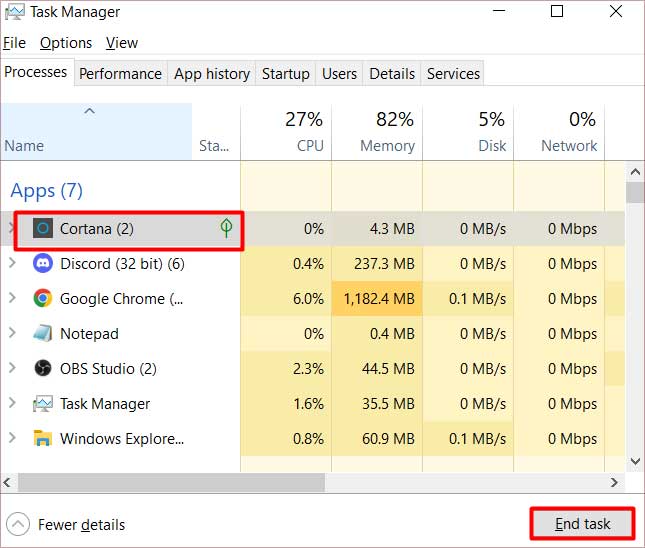This screenshot has width=645, height=548.
Task: Click the Discord app icon
Action: [x=43, y=263]
